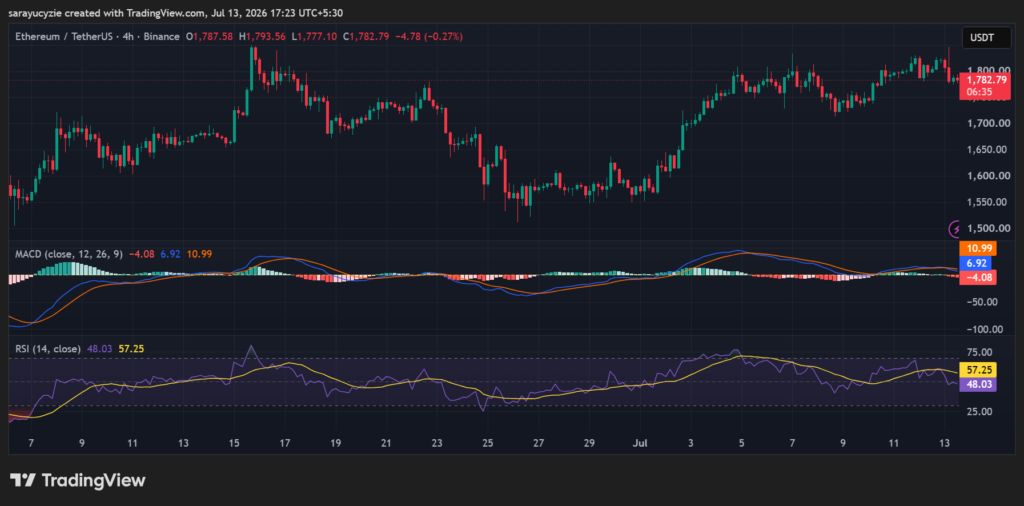1024x506 pixels.
Task: Click the Binance exchange name in the legend
Action: pos(160,37)
